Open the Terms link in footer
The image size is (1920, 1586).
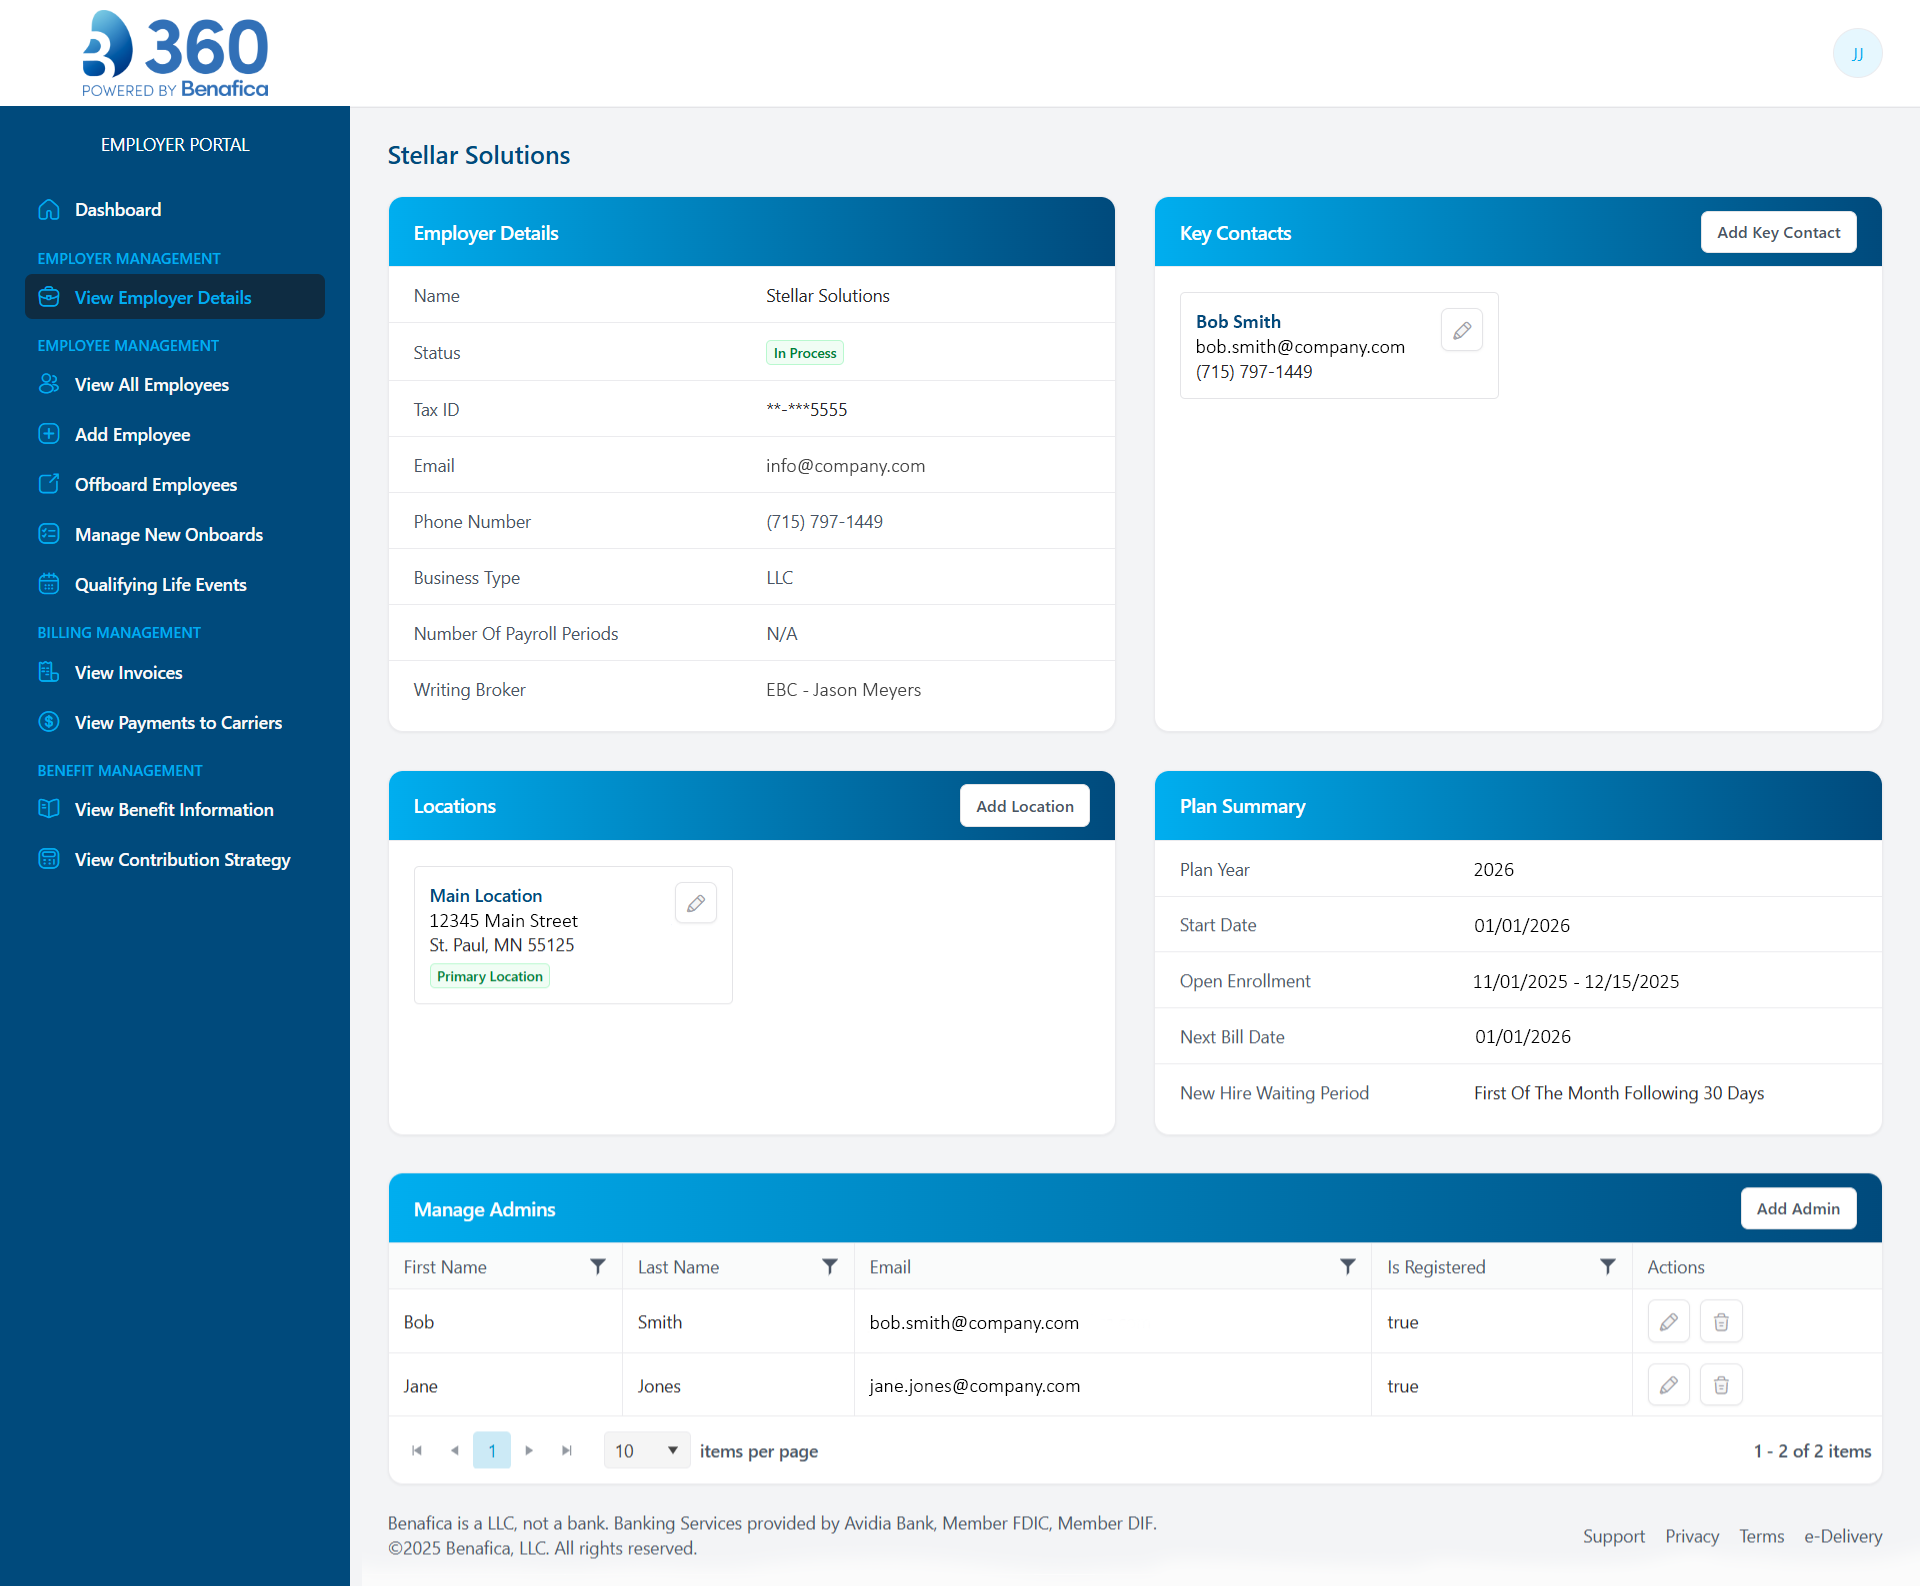pyautogui.click(x=1761, y=1536)
